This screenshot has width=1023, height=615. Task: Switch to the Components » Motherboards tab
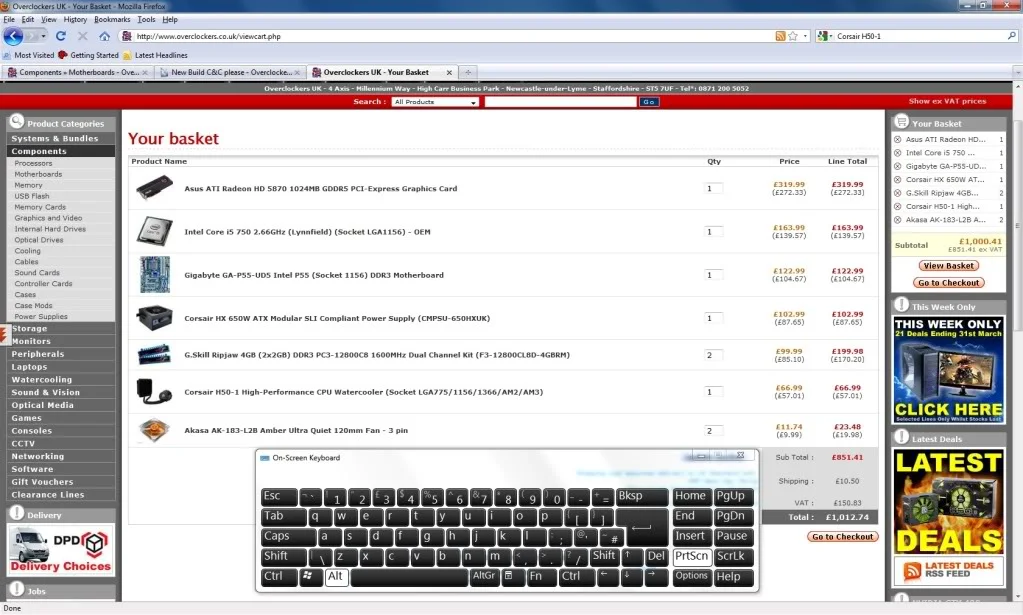click(77, 72)
